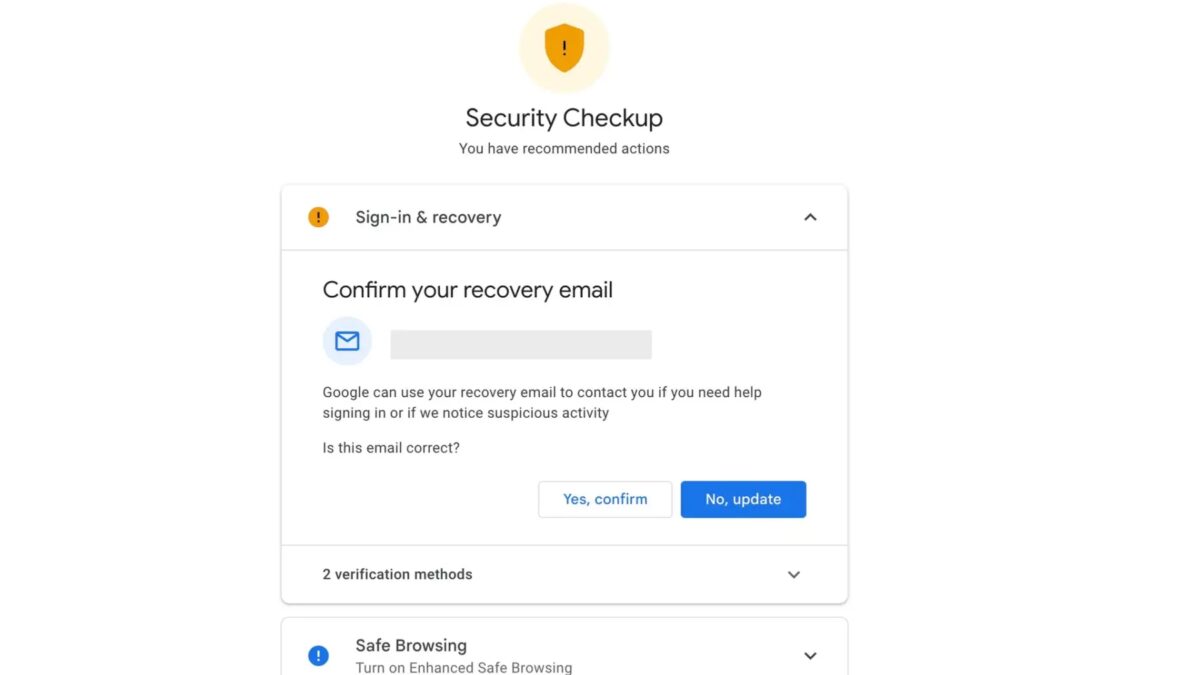Select the Confirm your recovery email heading
The height and width of the screenshot is (675, 1200).
click(x=467, y=289)
